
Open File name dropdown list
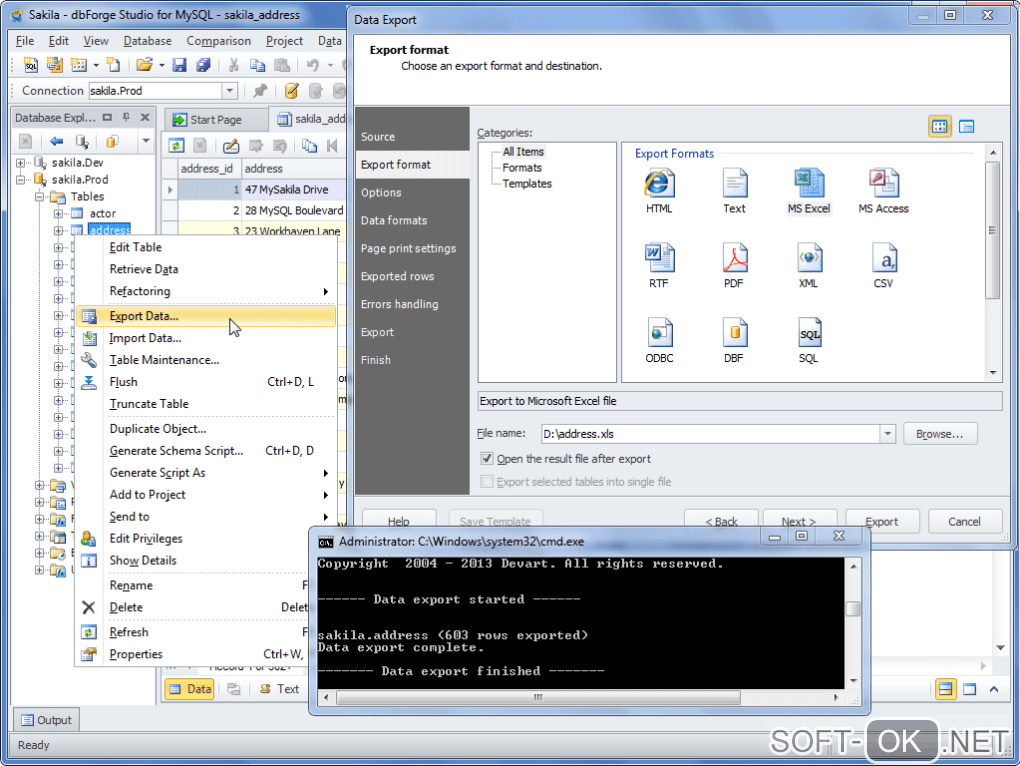pos(887,434)
